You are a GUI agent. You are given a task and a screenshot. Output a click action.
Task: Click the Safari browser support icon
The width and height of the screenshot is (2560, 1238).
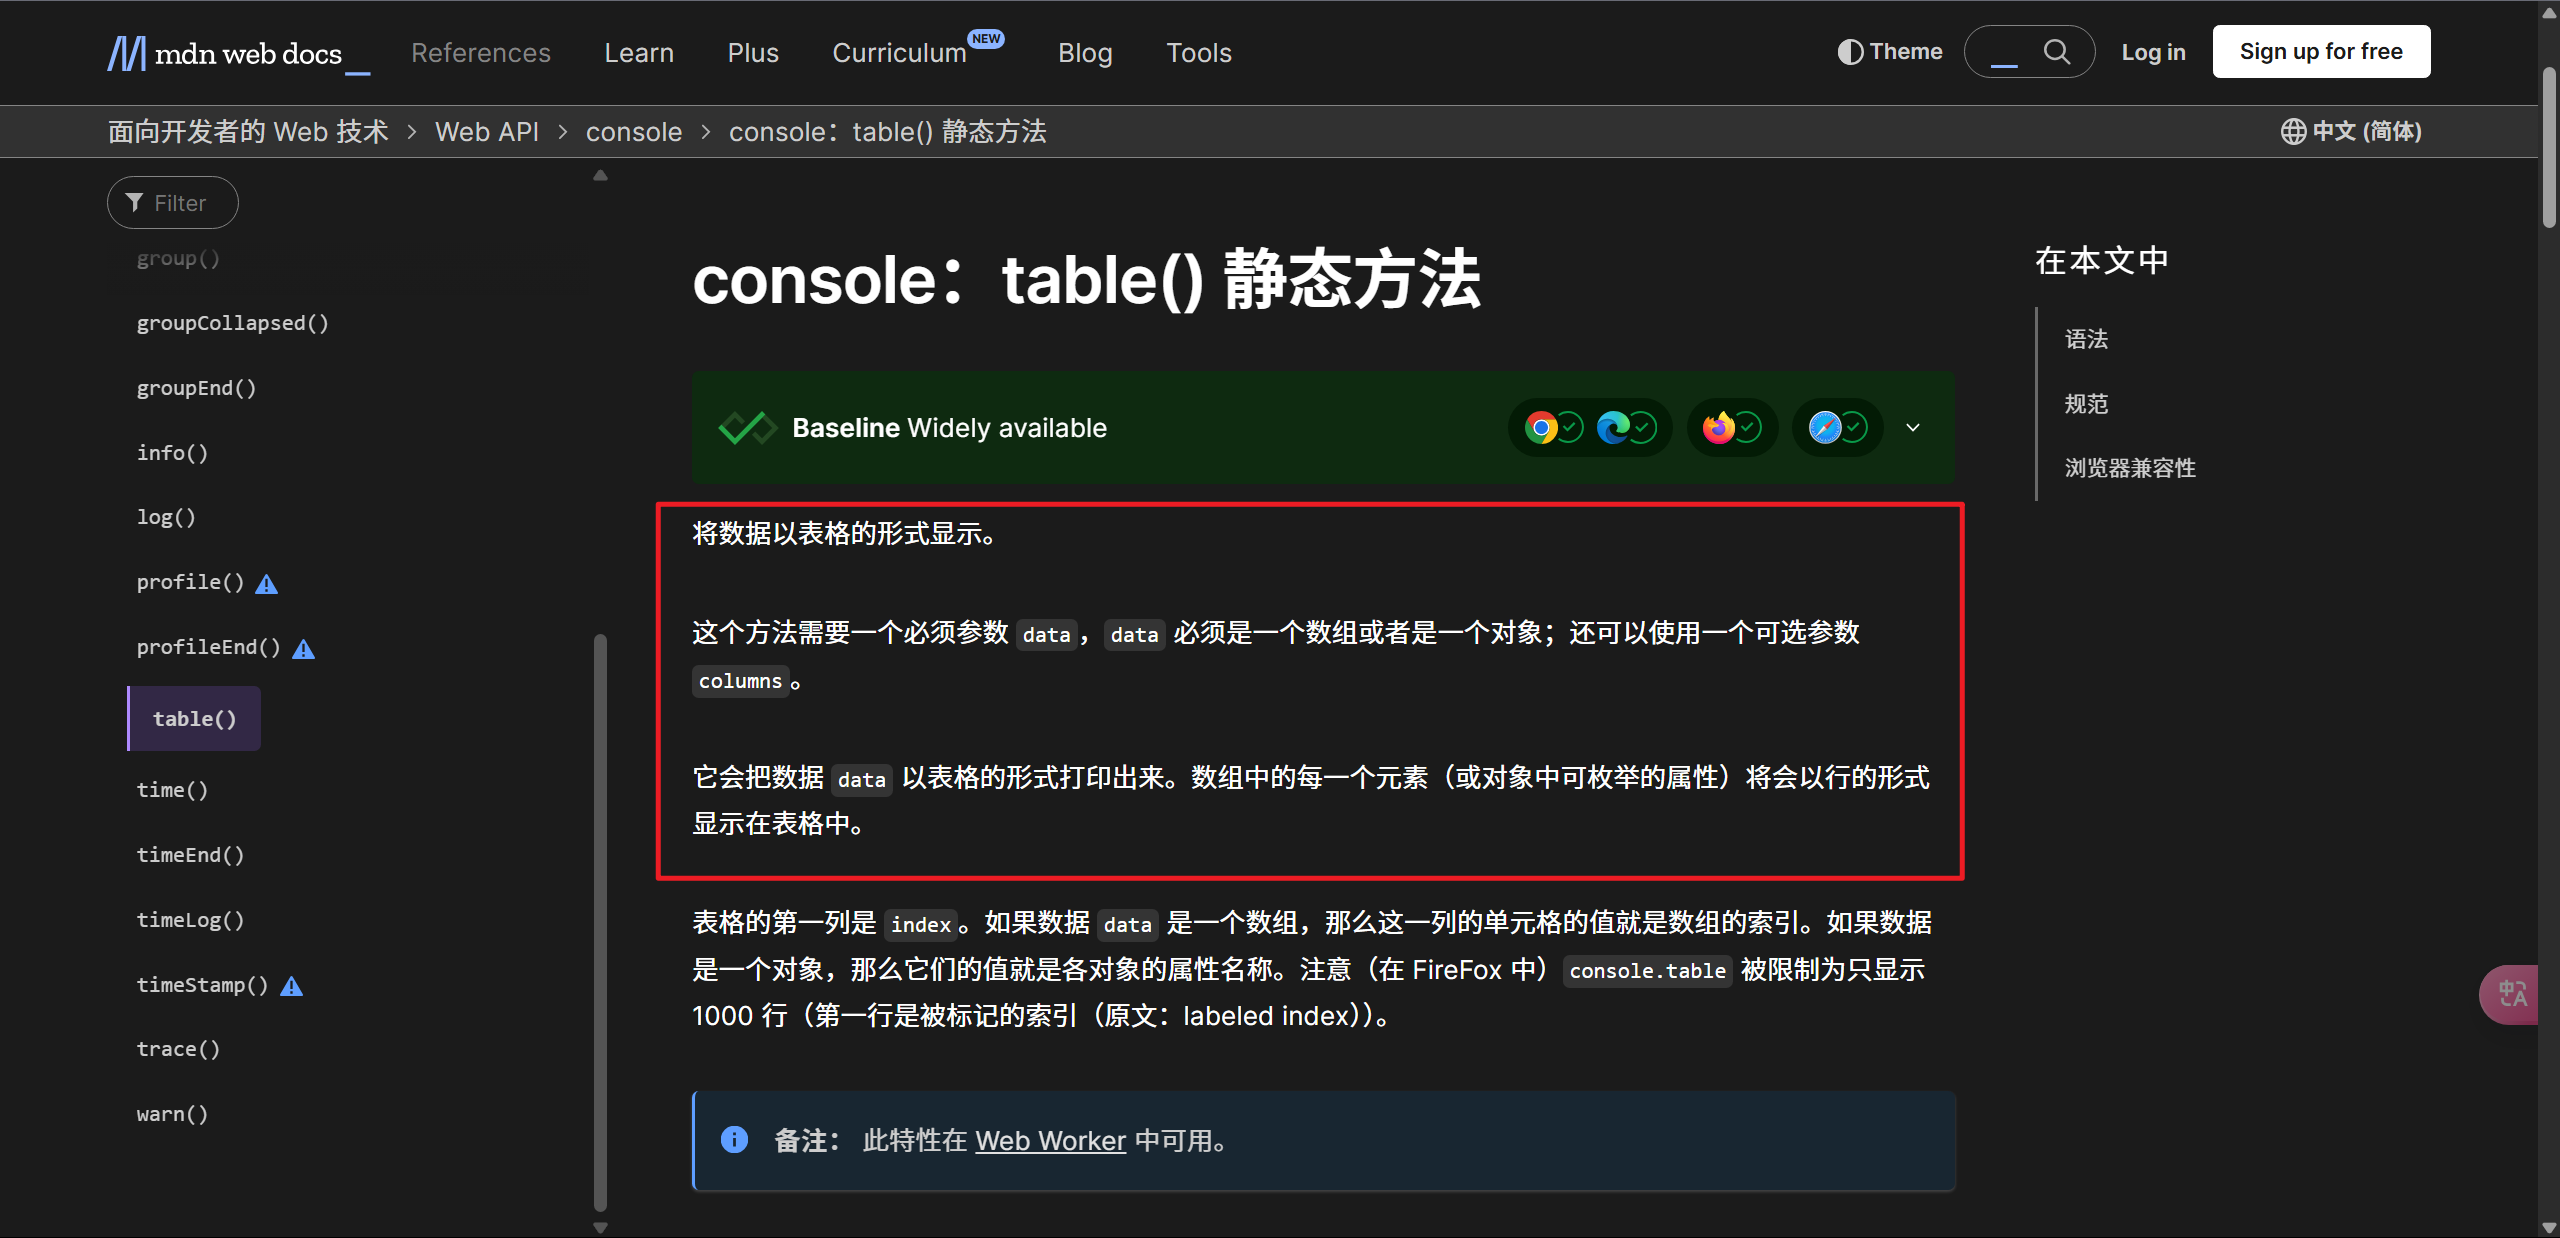[x=1825, y=428]
